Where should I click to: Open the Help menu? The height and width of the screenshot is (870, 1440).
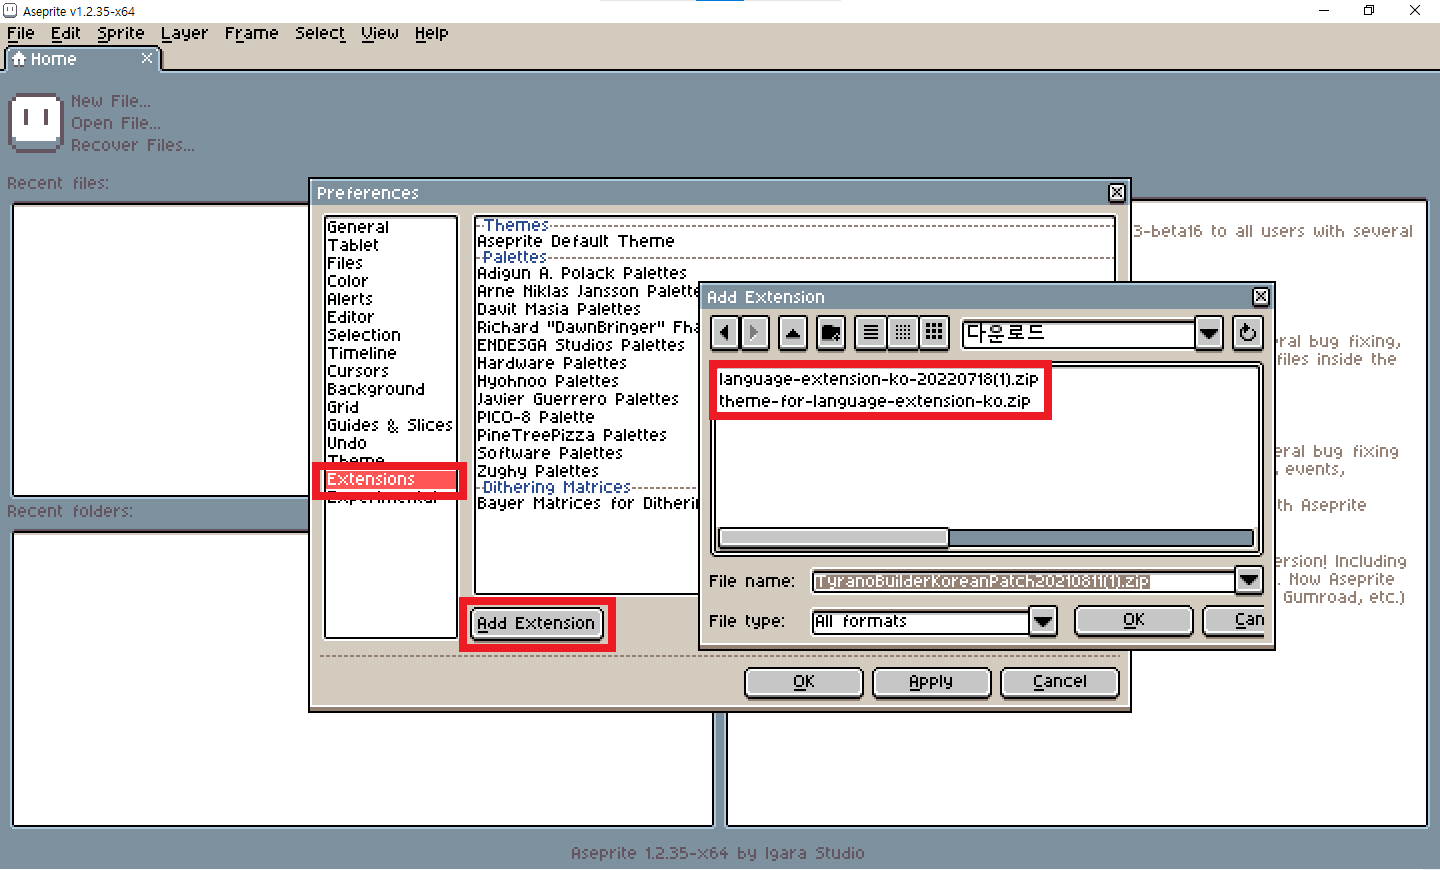(431, 33)
